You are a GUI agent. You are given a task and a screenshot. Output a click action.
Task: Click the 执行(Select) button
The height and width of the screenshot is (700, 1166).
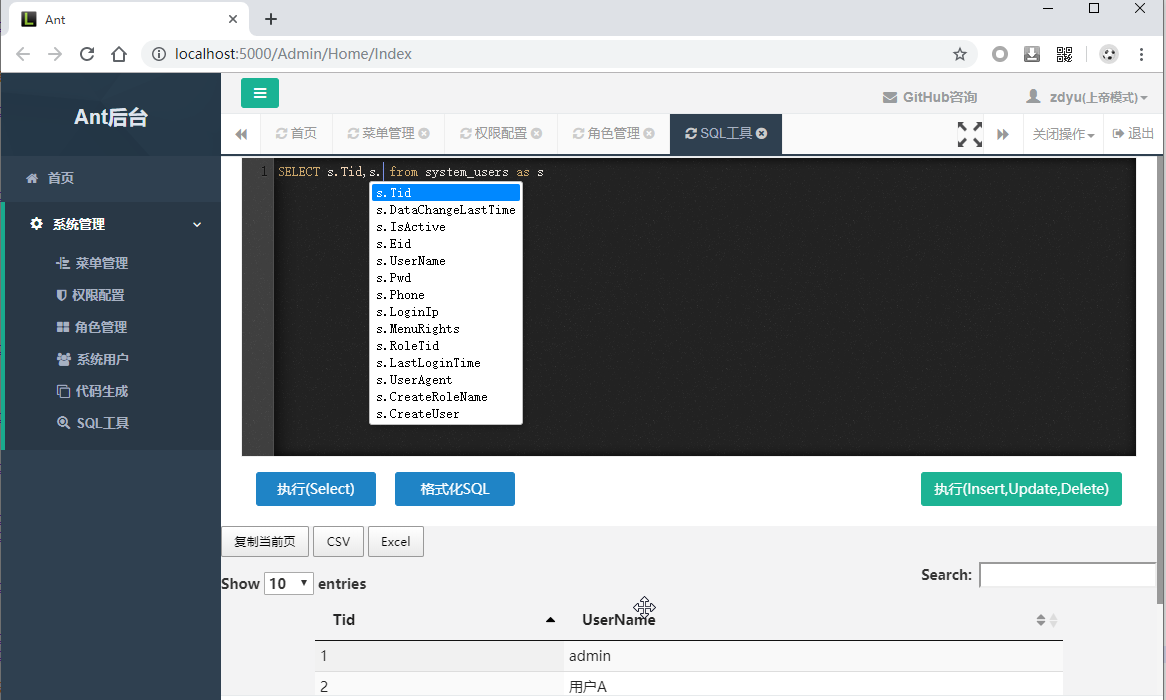pos(316,489)
